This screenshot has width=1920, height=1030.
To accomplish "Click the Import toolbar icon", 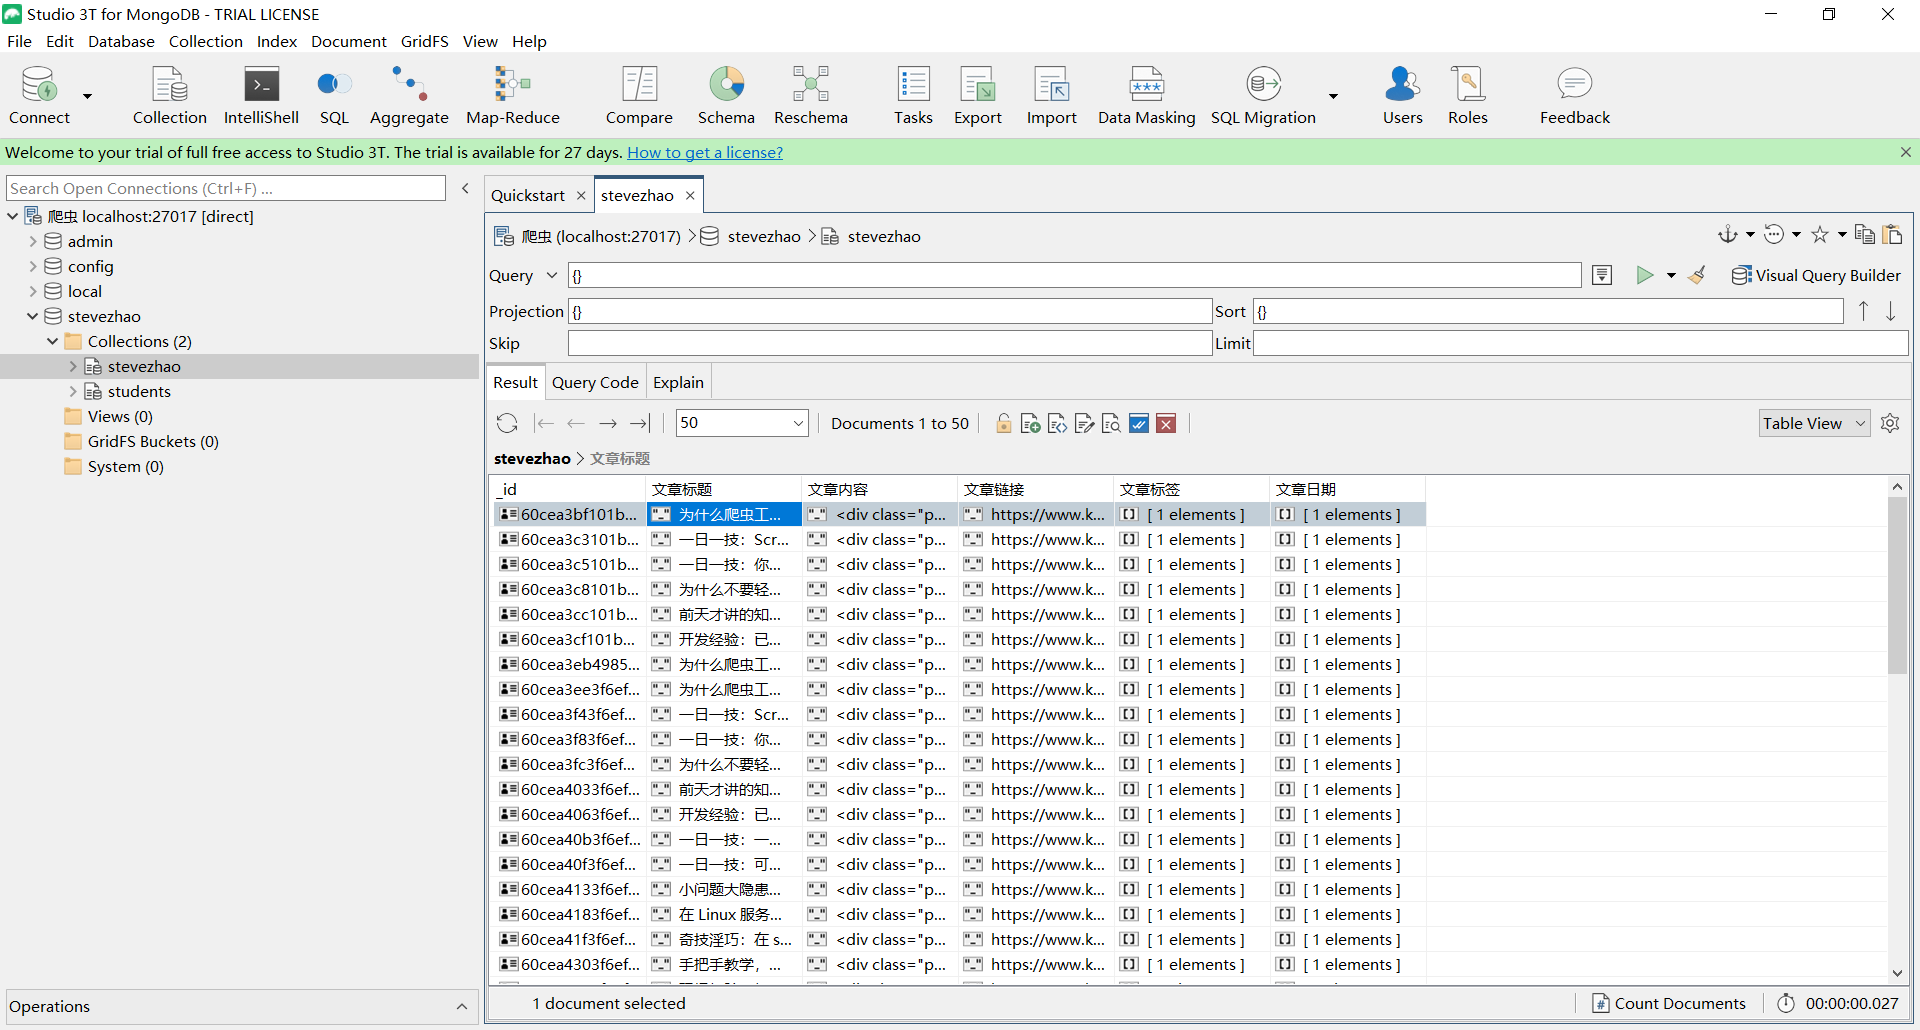I will pos(1051,95).
